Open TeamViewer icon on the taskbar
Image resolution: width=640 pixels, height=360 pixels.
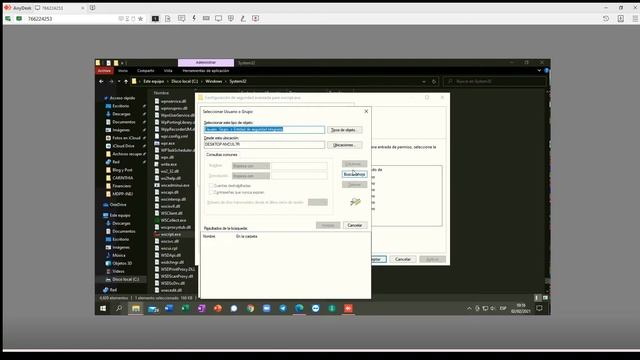[316, 309]
